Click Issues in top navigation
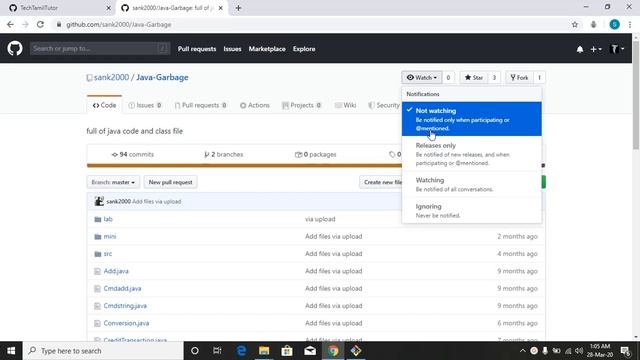The width and height of the screenshot is (640, 360). tap(232, 49)
